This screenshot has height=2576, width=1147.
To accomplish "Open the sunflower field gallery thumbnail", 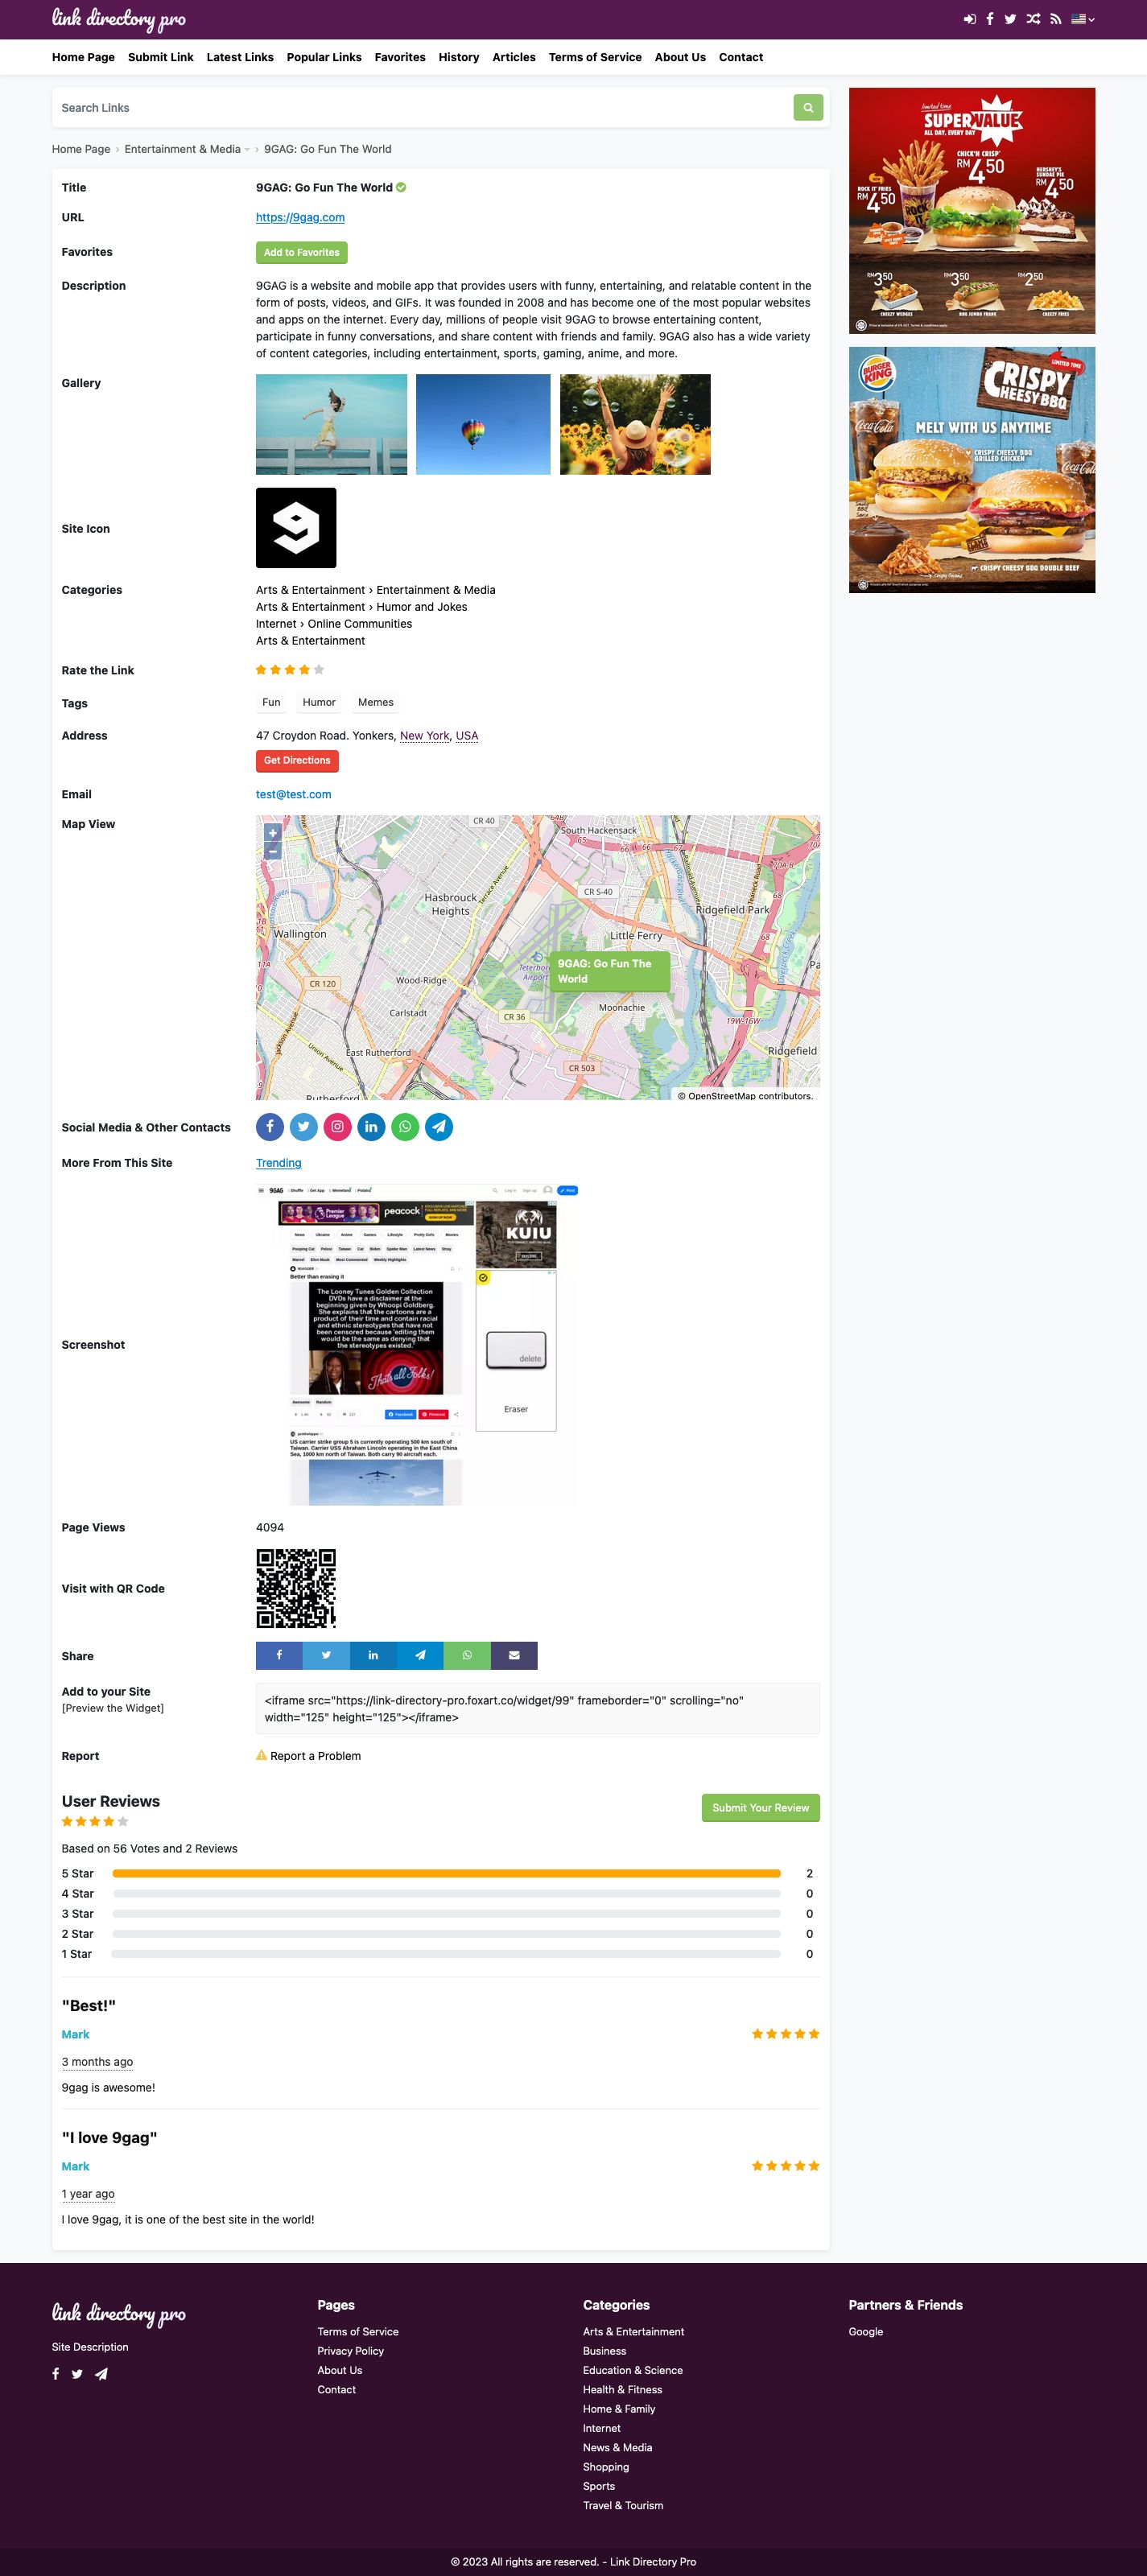I will coord(635,424).
